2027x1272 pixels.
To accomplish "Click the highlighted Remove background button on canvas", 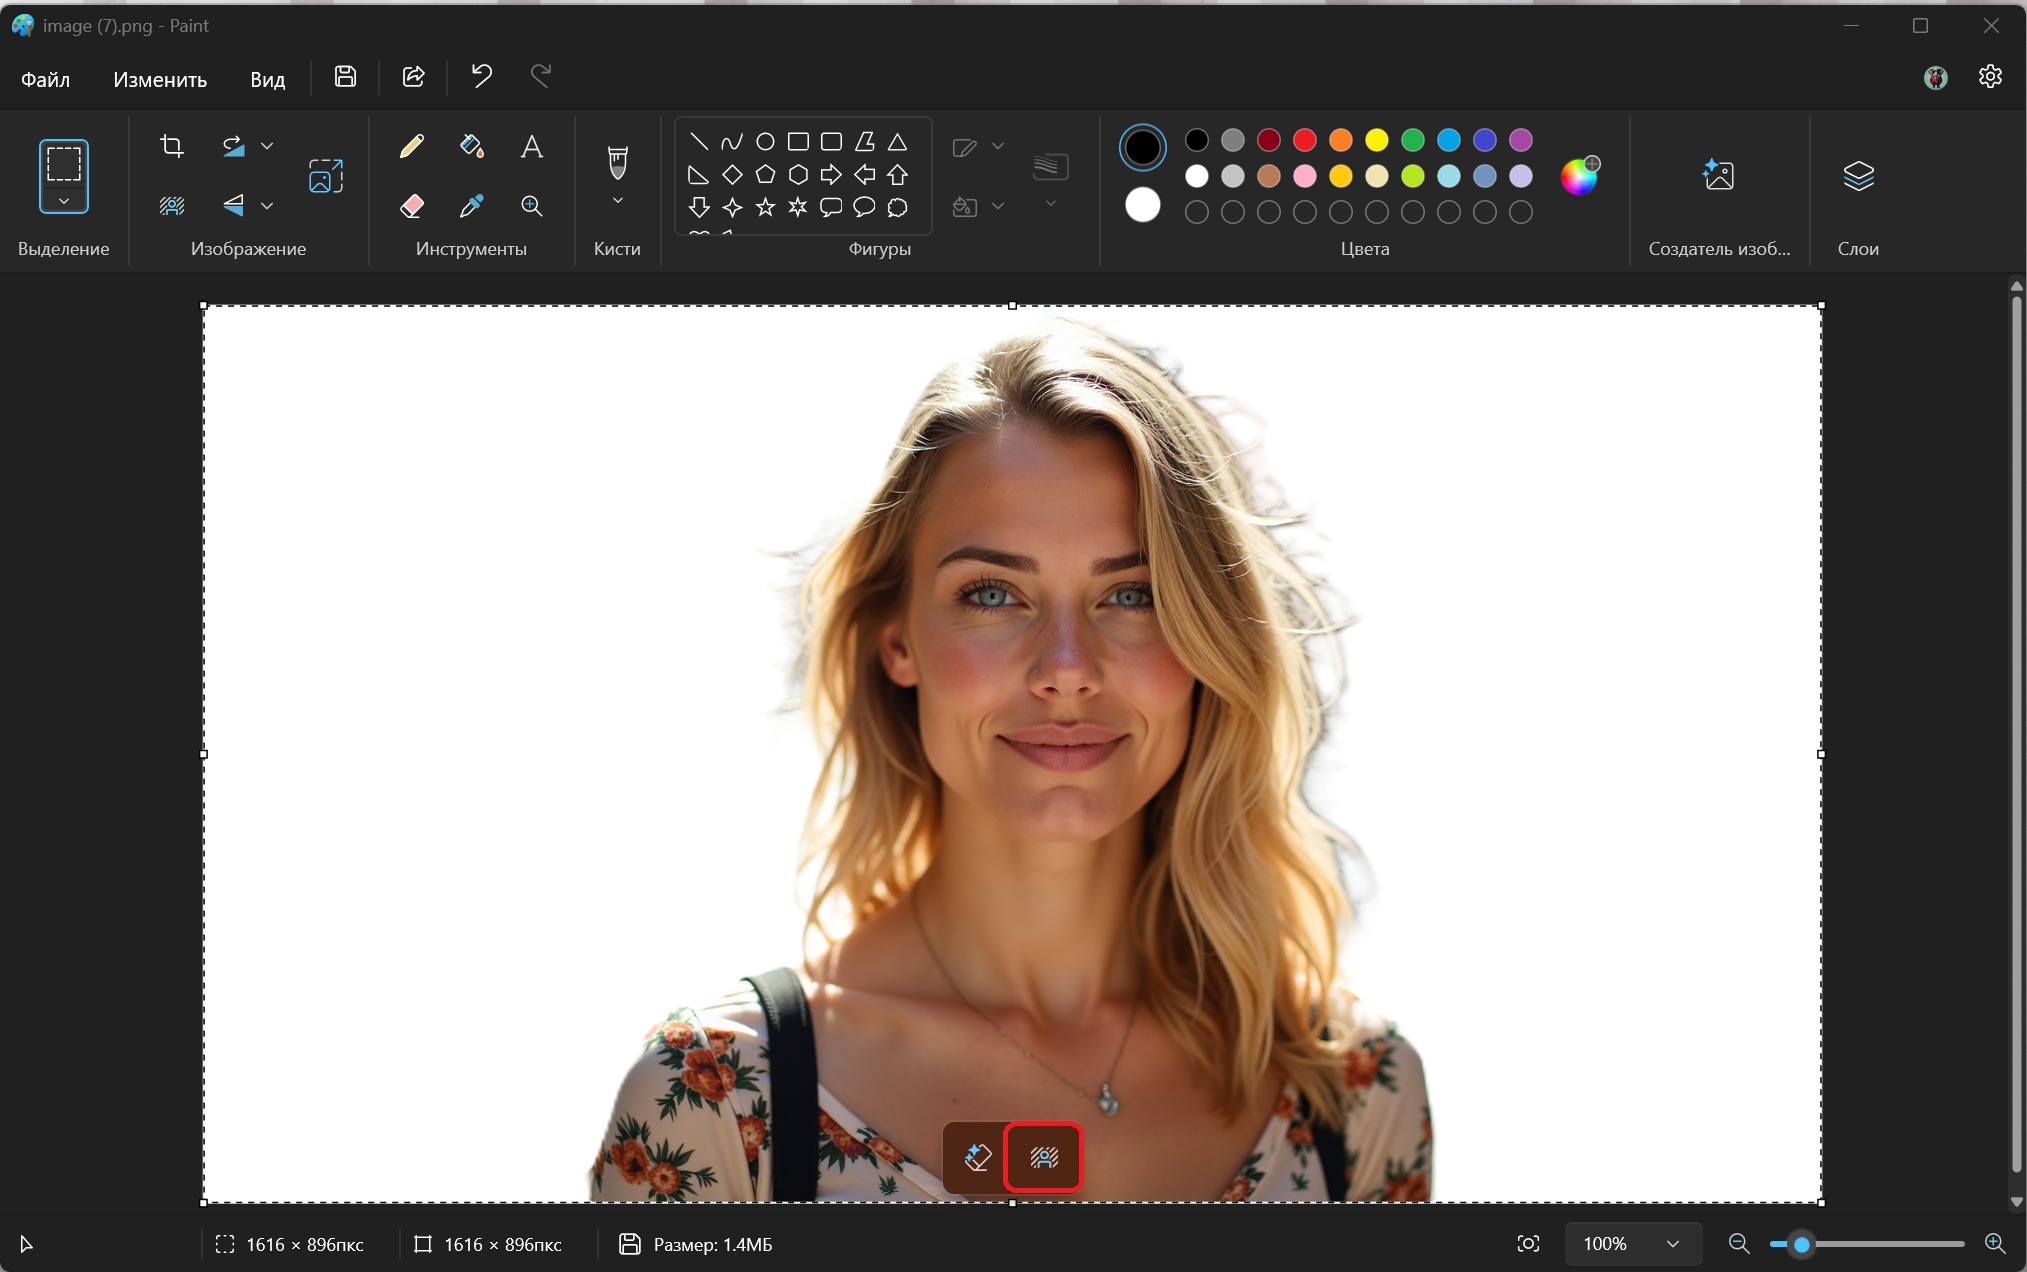I will click(x=1044, y=1157).
